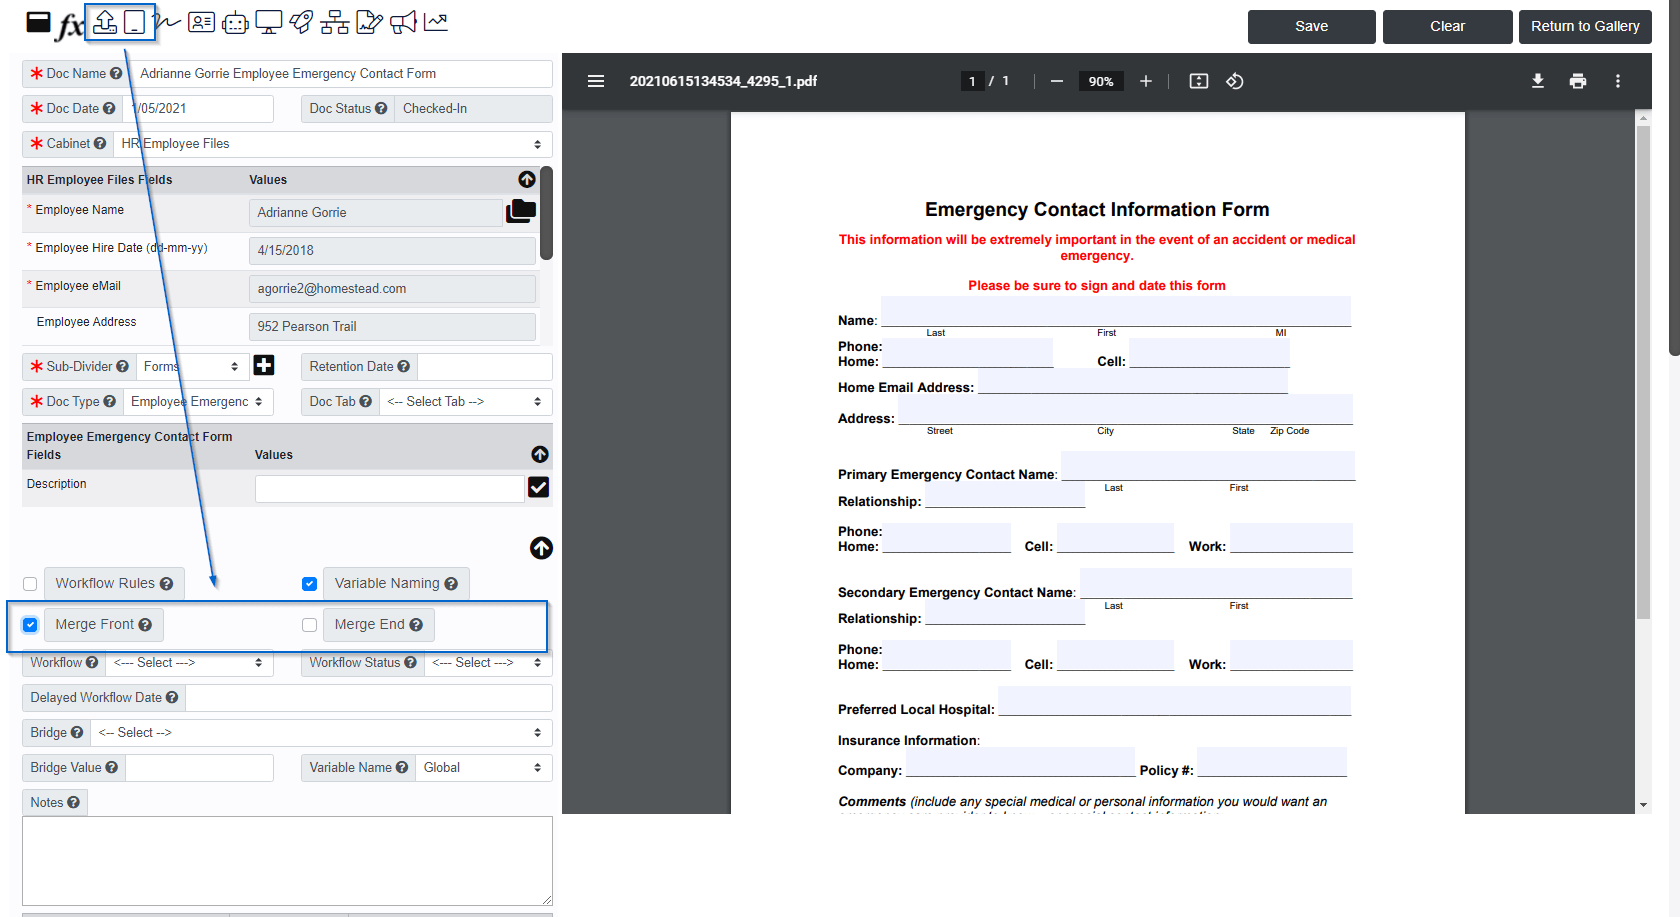Open the Variable Name Global dropdown

(x=484, y=768)
